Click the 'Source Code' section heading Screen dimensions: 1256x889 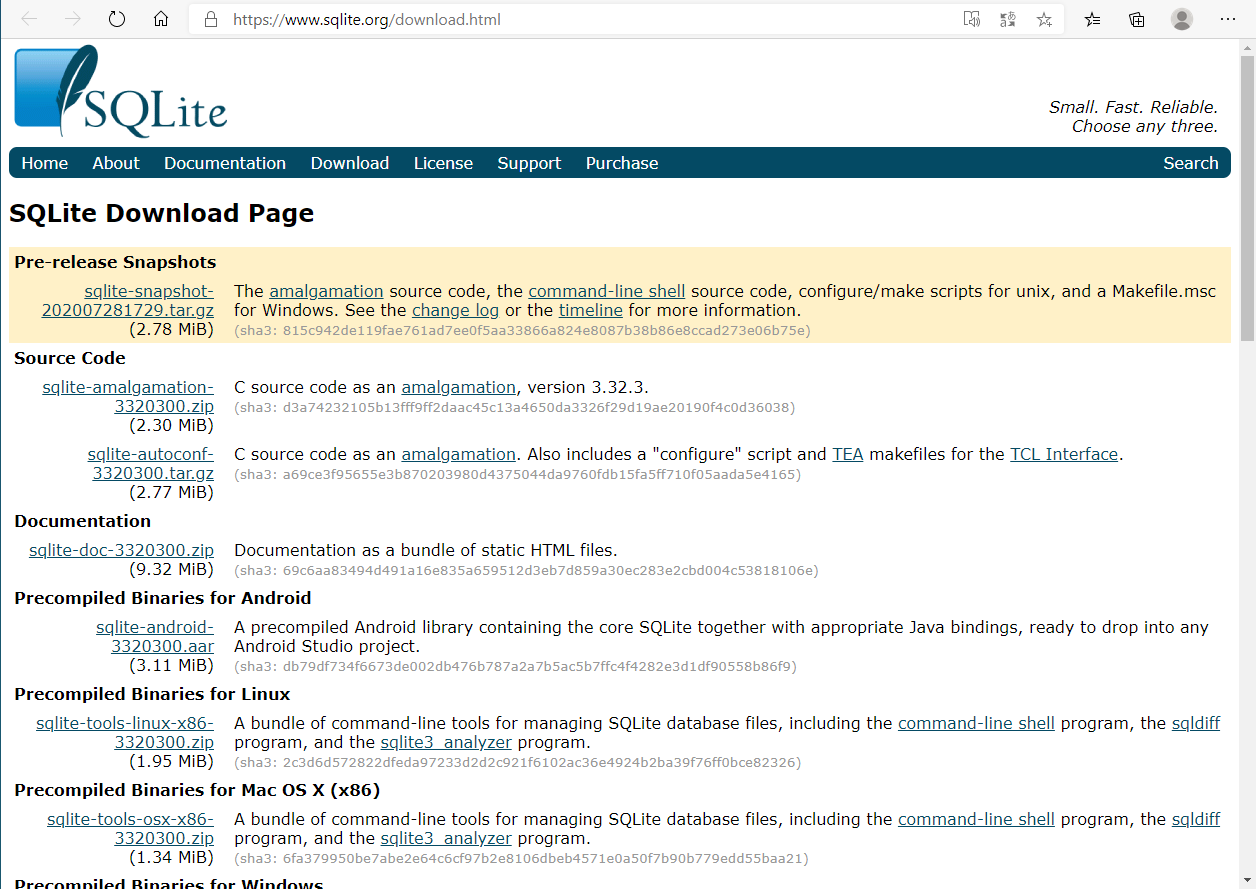(x=70, y=358)
